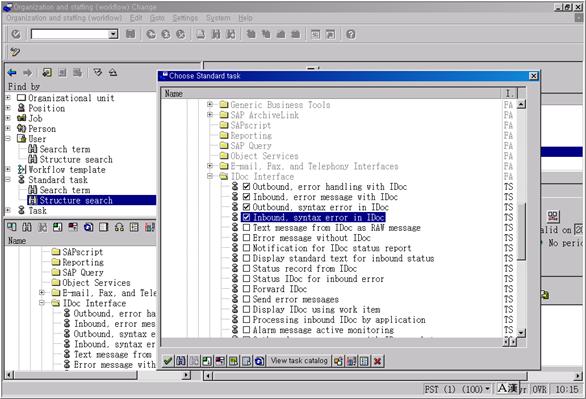
Task: Click the headphones icon in the lower-left result toolbar
Action: point(119,227)
